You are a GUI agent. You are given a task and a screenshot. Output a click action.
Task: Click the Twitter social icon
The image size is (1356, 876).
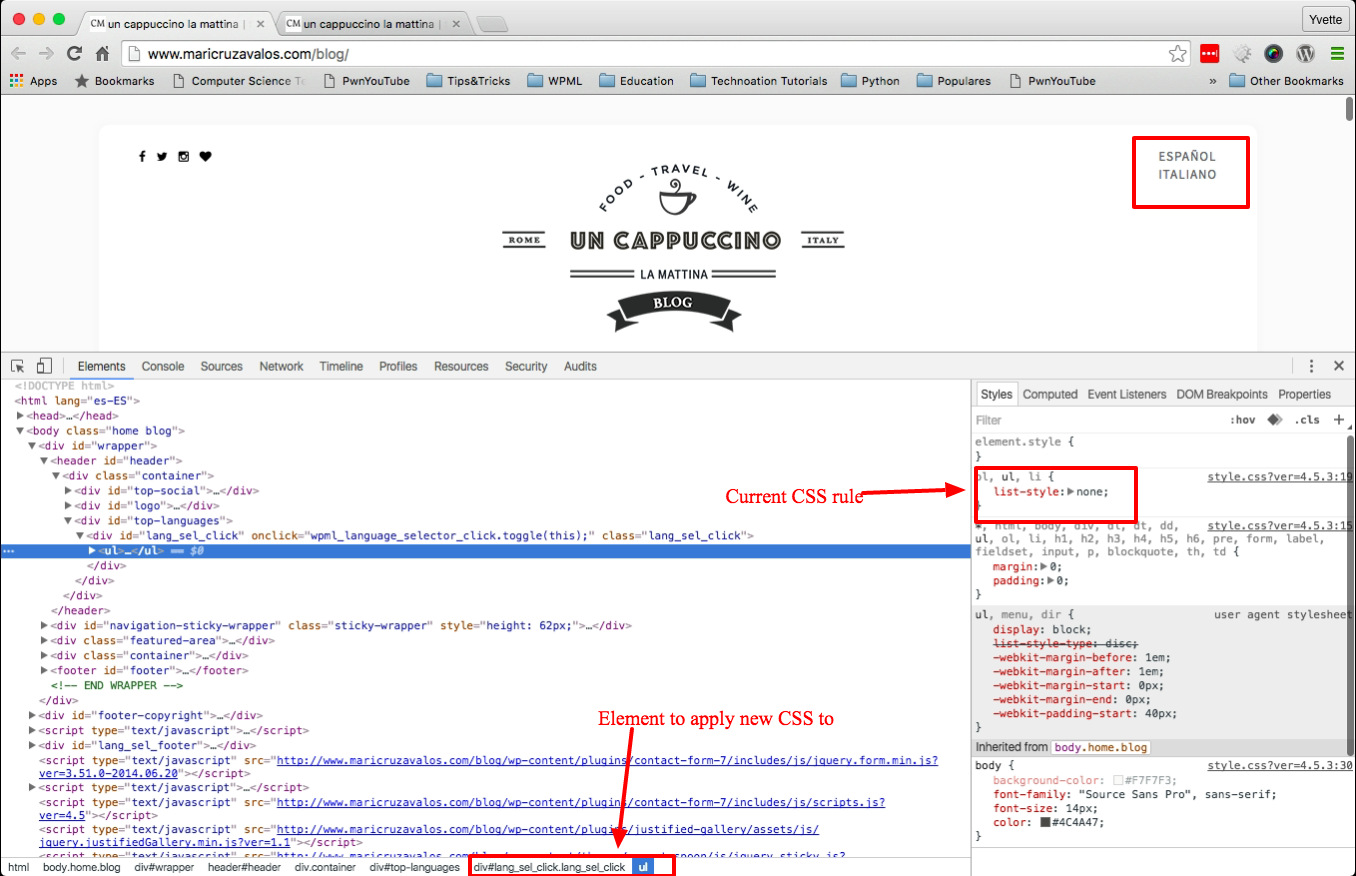(x=162, y=156)
